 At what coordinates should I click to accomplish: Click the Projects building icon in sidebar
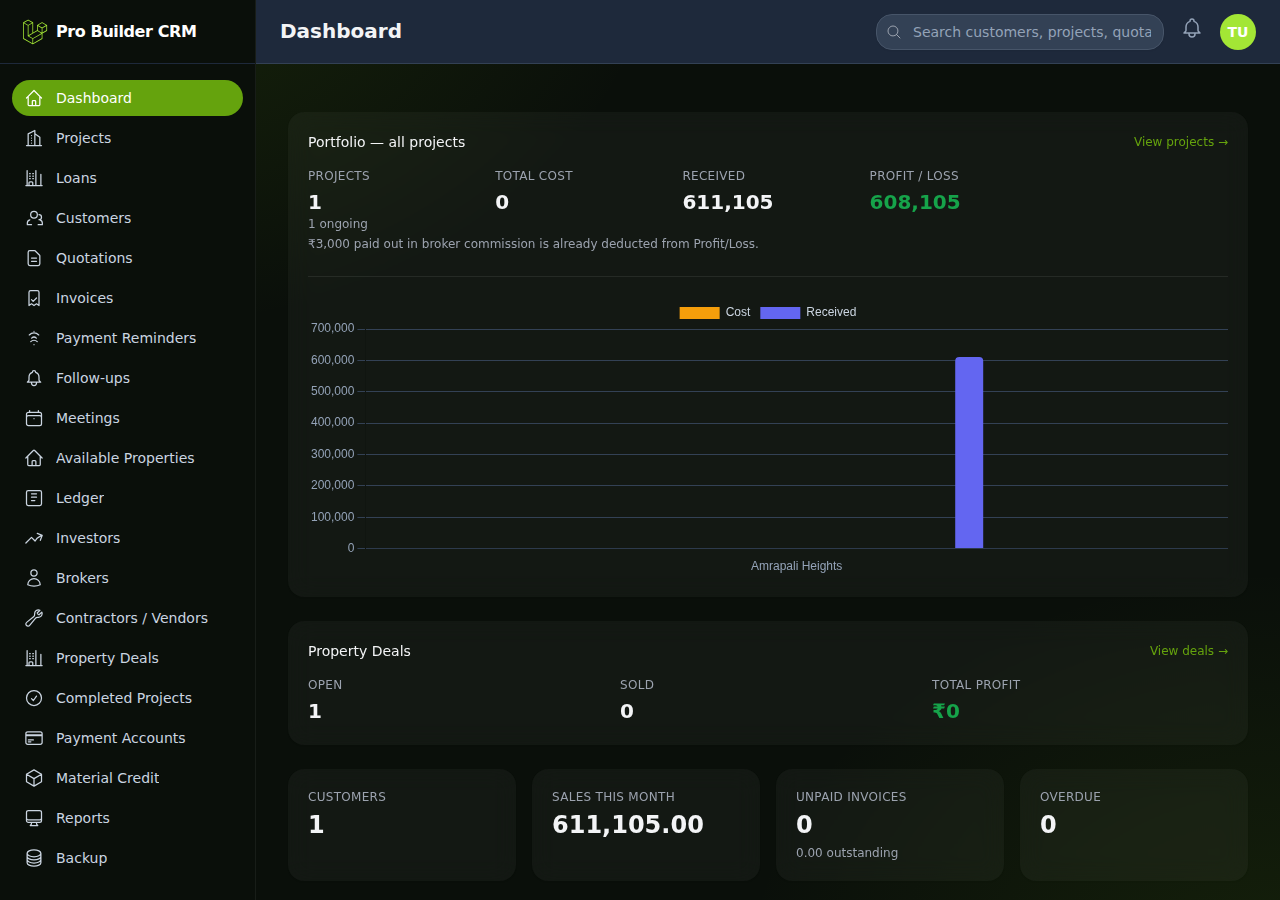click(34, 138)
